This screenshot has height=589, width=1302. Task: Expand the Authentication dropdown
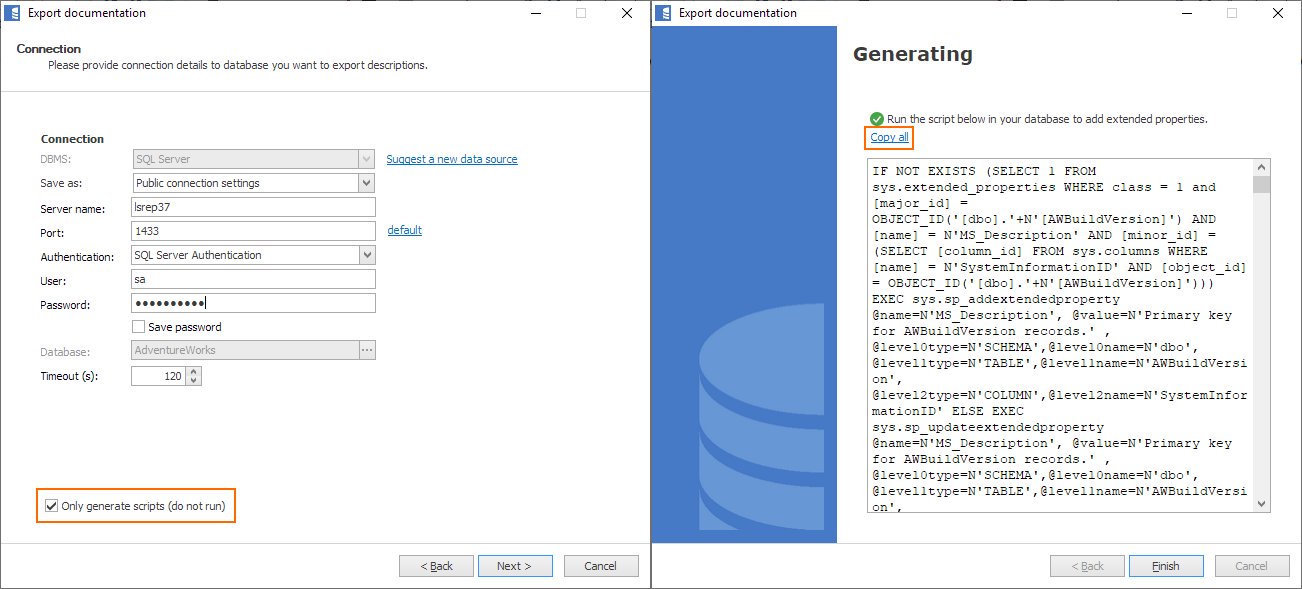coord(366,255)
